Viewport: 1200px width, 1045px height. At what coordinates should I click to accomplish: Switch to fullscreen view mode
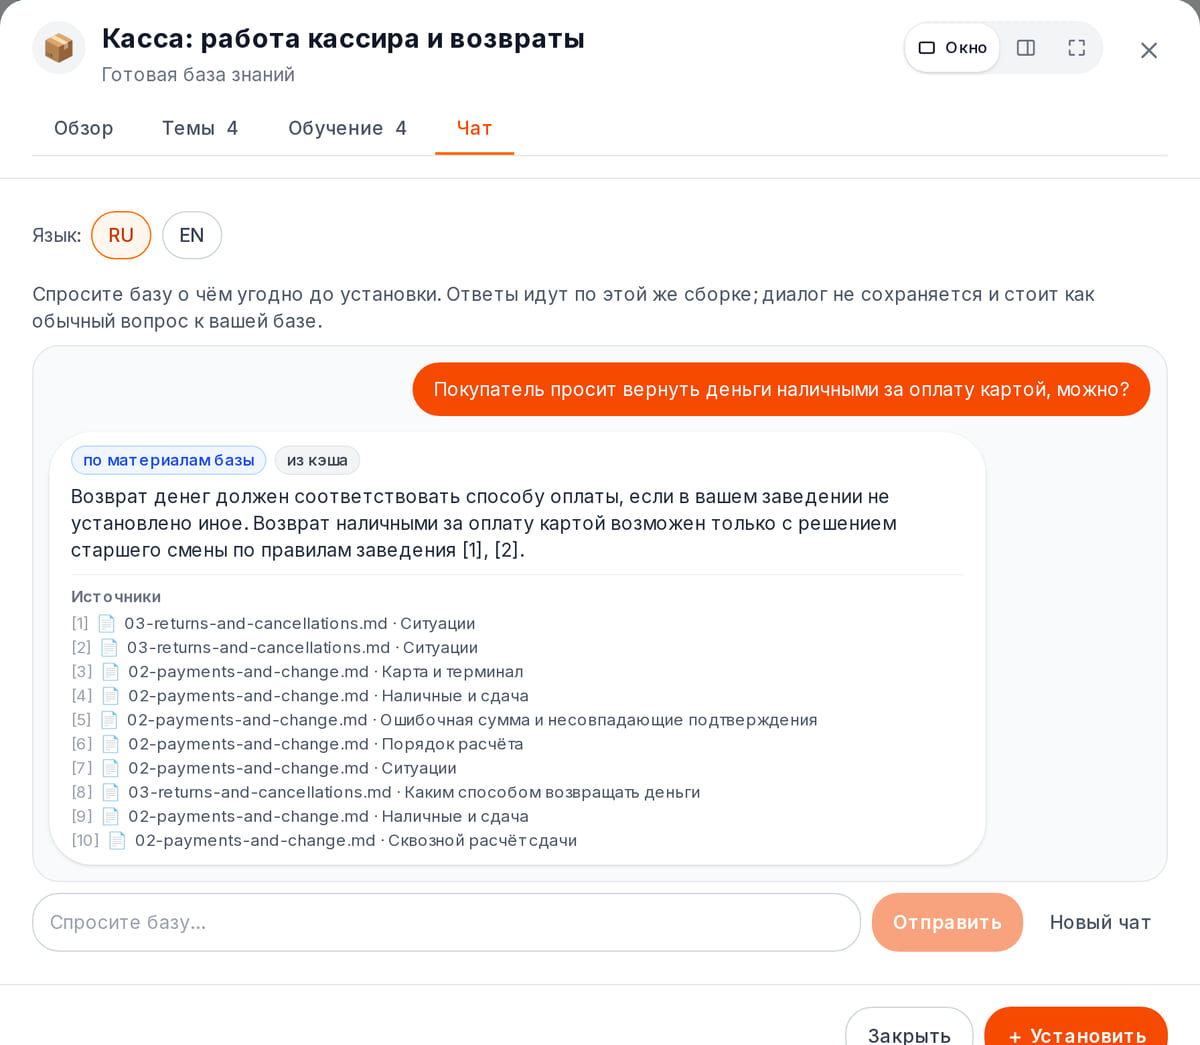(x=1076, y=48)
